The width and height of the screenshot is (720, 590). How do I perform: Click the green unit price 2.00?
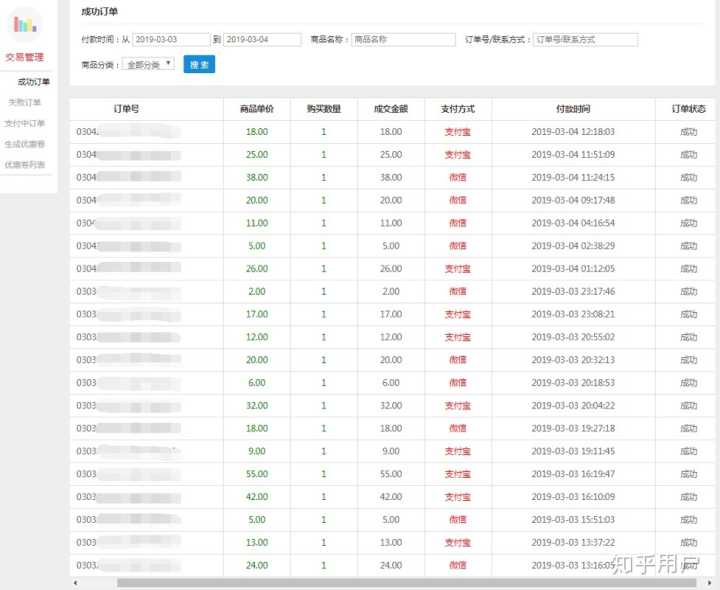pos(257,292)
